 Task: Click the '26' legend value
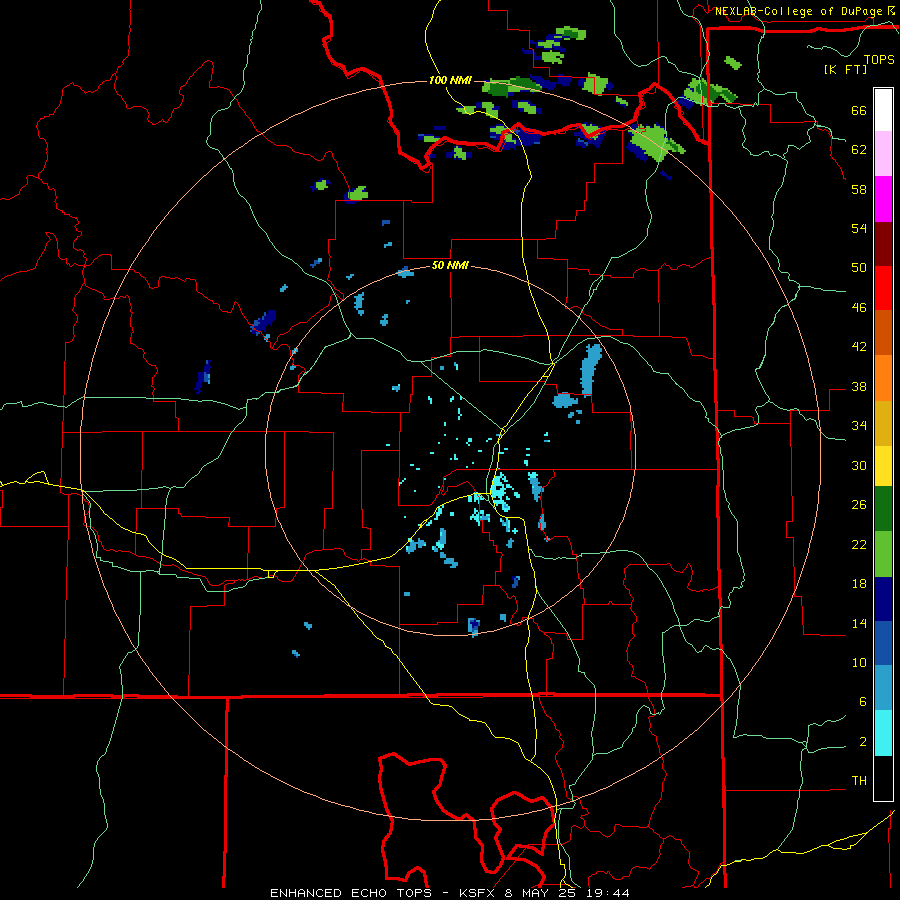(x=859, y=505)
